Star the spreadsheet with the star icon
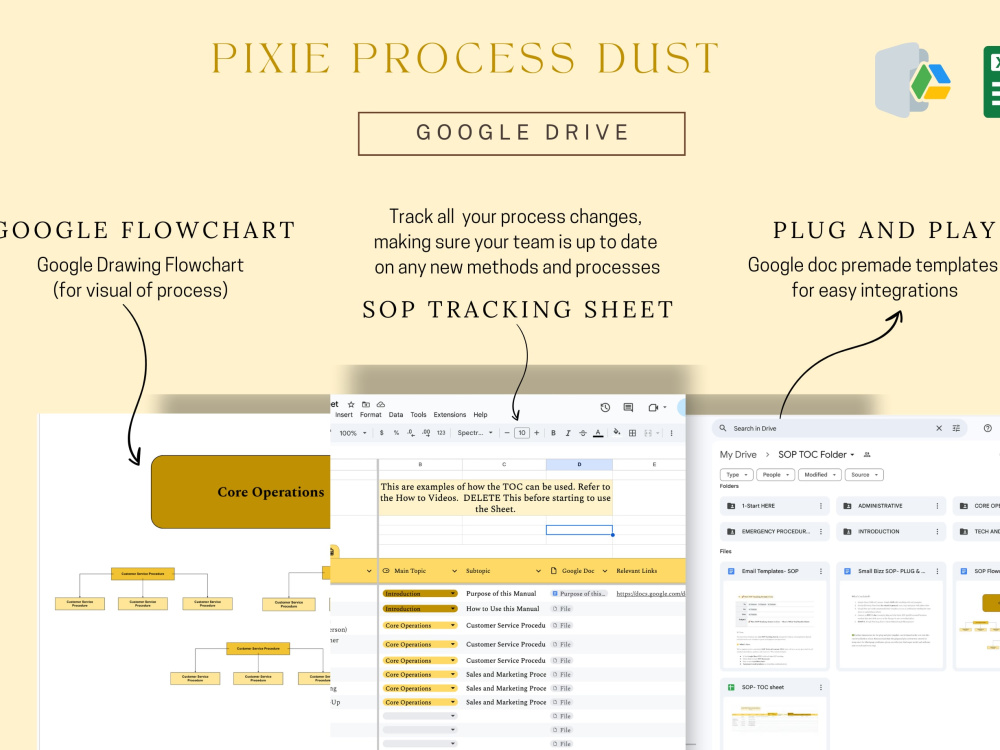The width and height of the screenshot is (1000, 750). (x=351, y=404)
